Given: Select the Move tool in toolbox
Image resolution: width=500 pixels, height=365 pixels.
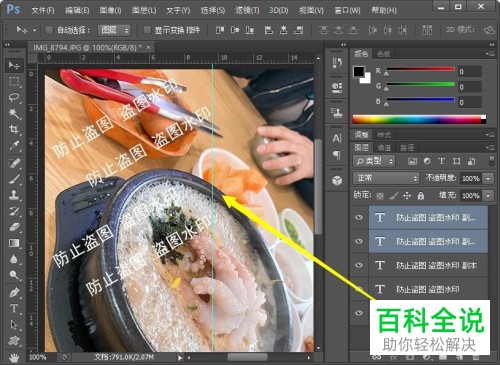Looking at the screenshot, I should pos(14,65).
